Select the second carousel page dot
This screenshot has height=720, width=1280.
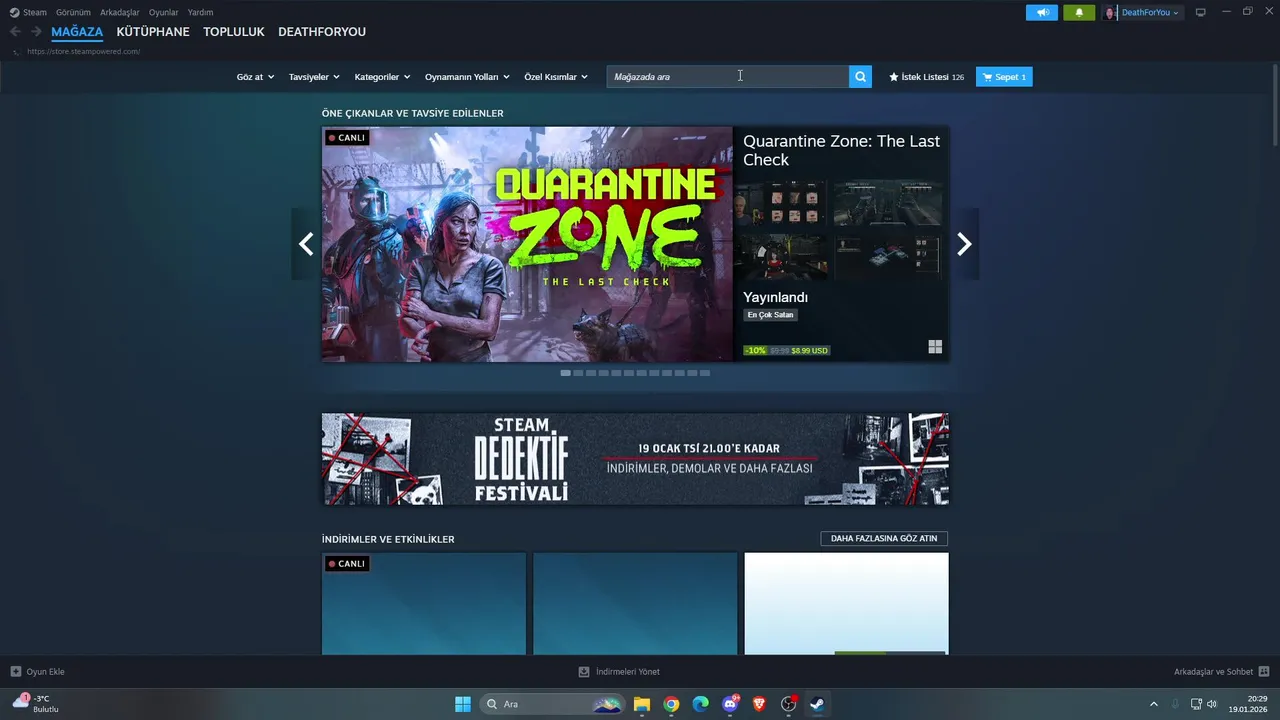click(579, 373)
